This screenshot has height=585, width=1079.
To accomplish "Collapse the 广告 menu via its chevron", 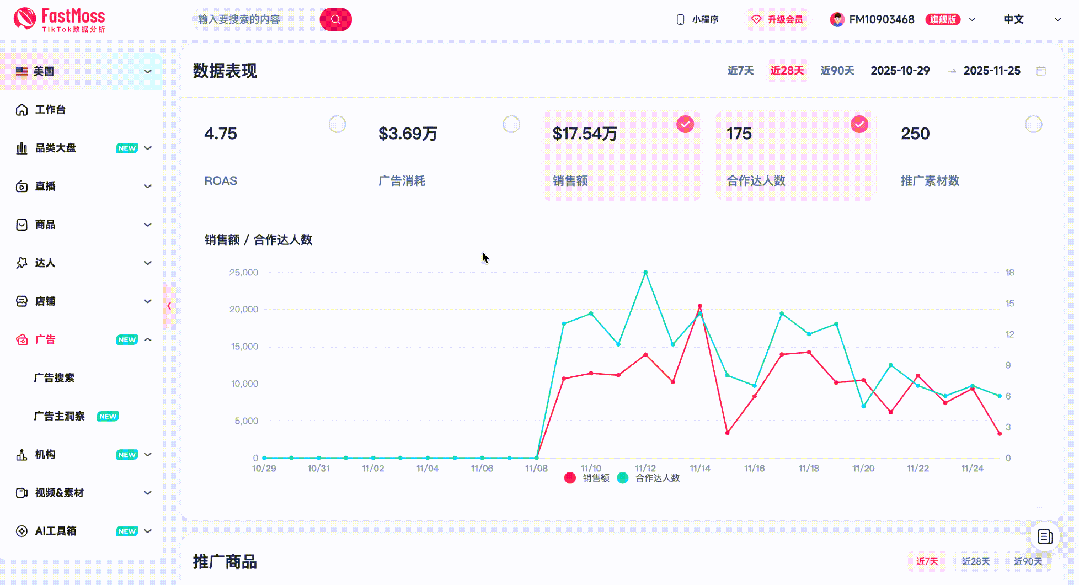I will (x=148, y=339).
